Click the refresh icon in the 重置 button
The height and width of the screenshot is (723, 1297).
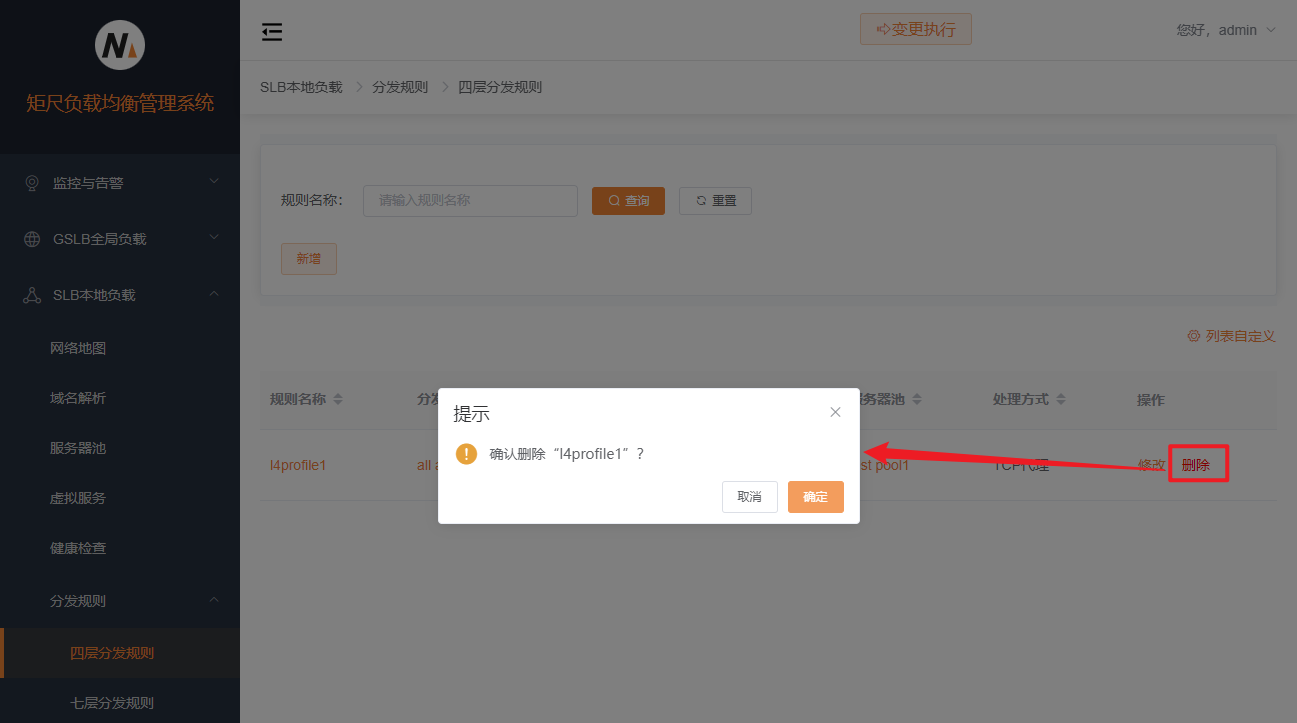pyautogui.click(x=699, y=200)
